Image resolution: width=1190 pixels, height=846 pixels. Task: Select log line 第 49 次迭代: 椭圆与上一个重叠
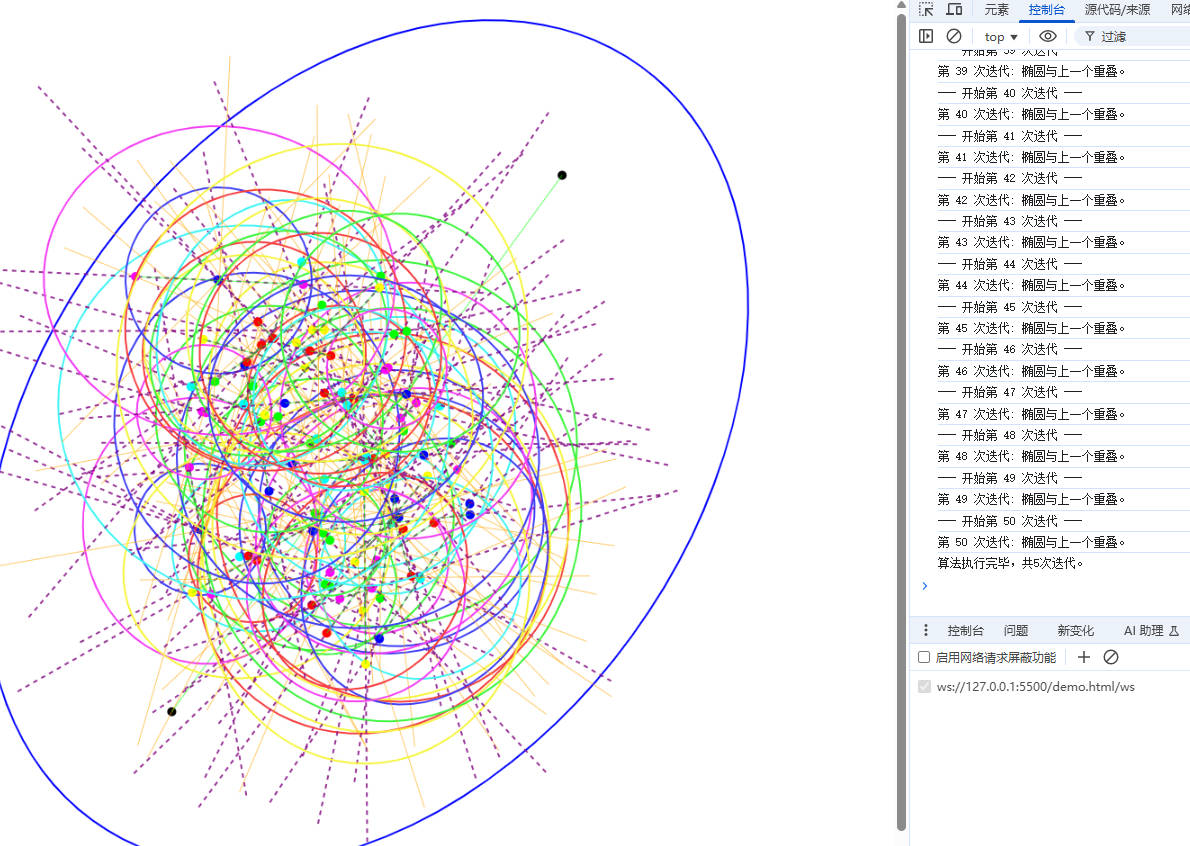(x=1031, y=499)
